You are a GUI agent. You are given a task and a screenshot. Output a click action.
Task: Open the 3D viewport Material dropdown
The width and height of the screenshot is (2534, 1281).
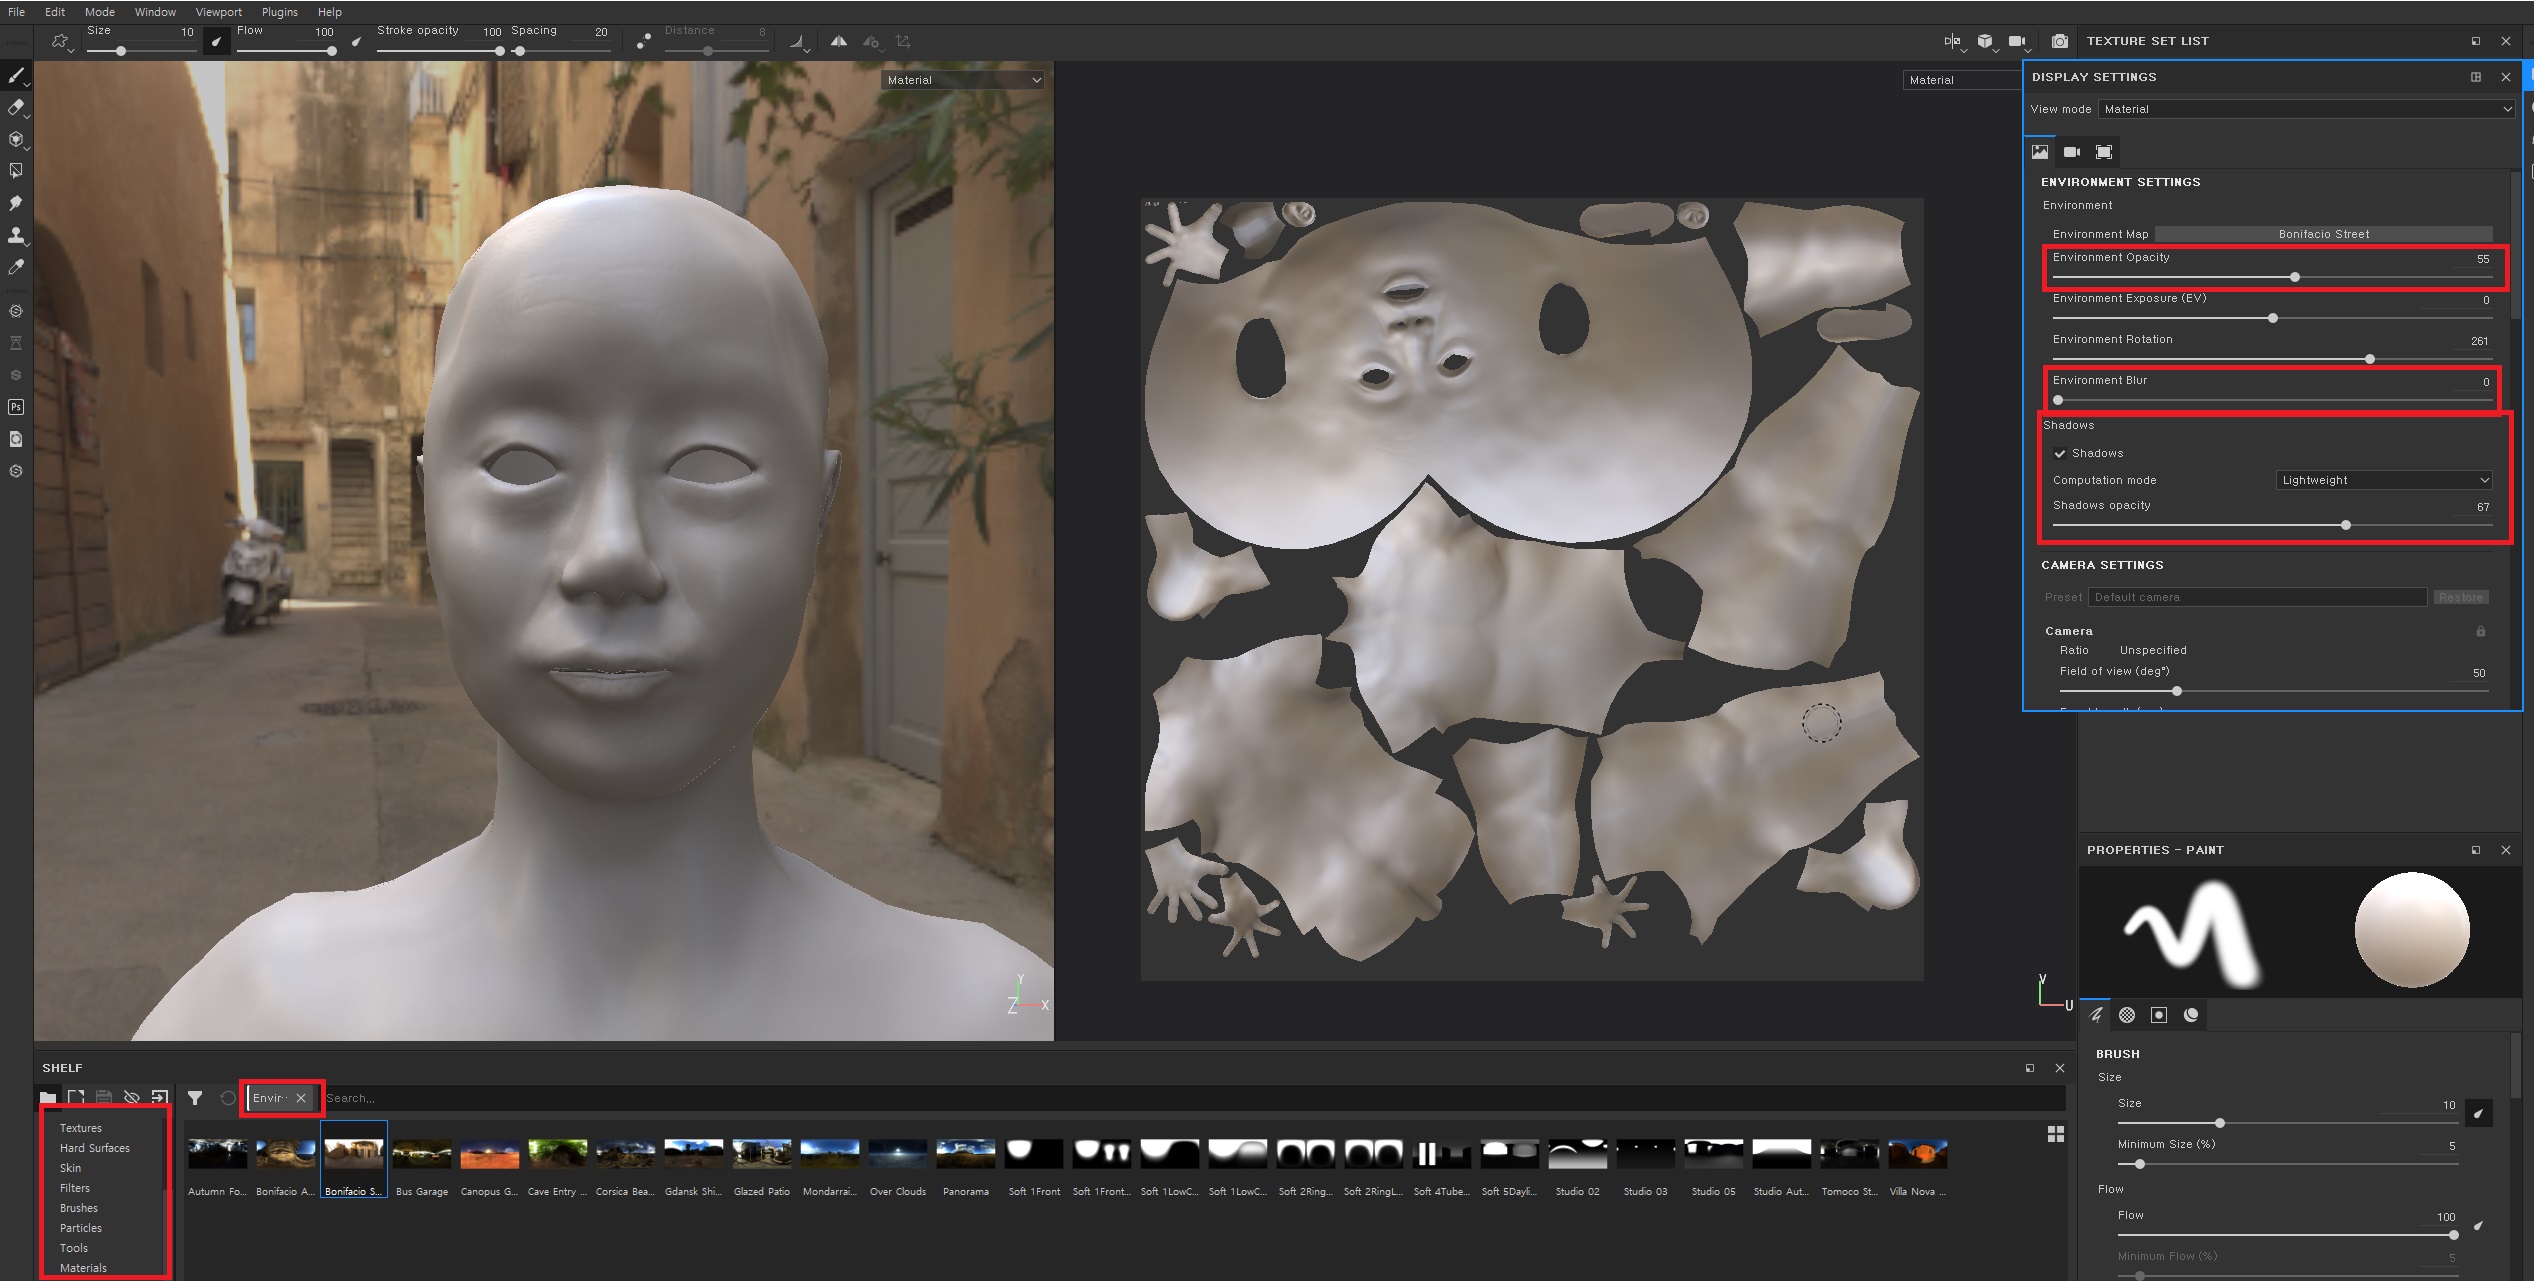point(963,80)
